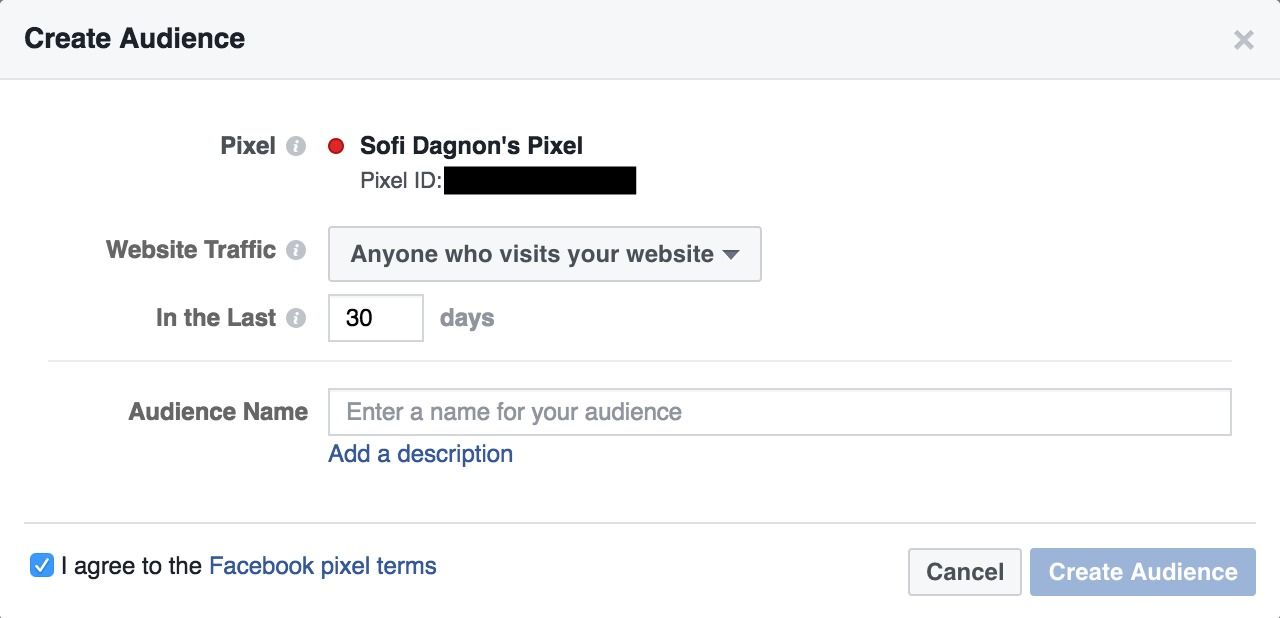The image size is (1280, 618).
Task: Focus the Audience Name text field
Action: coord(780,412)
